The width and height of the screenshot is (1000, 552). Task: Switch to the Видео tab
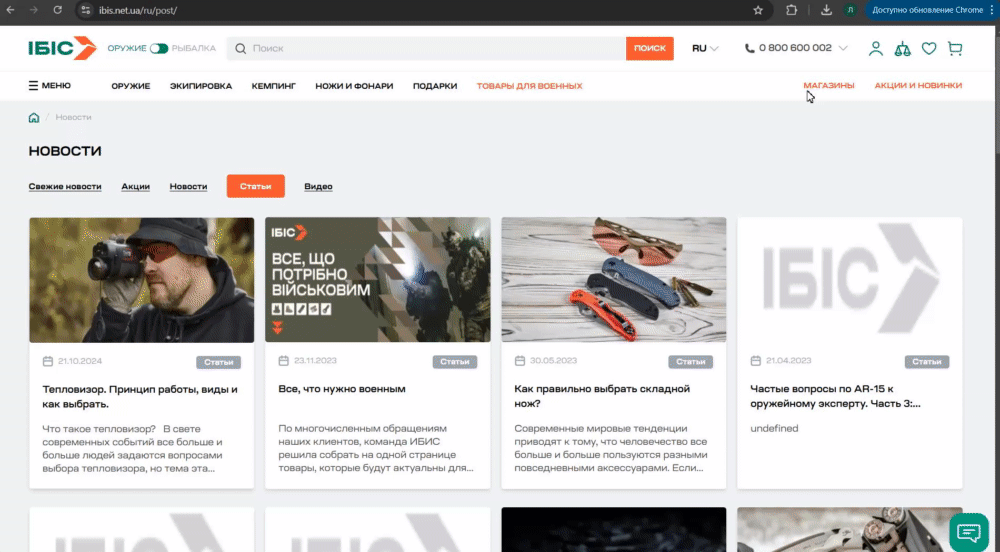[x=318, y=187]
